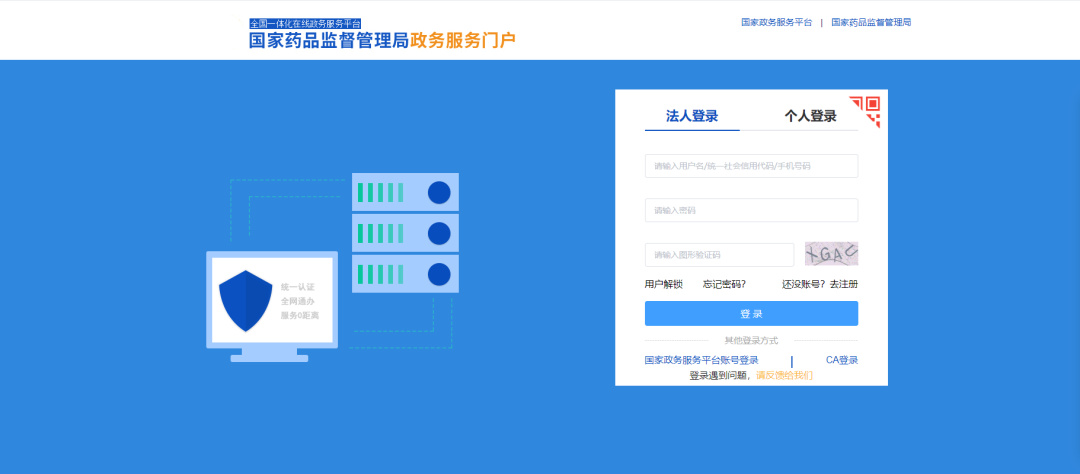Image resolution: width=1080 pixels, height=474 pixels.
Task: Select the 法人登录 tab
Action: coord(692,116)
